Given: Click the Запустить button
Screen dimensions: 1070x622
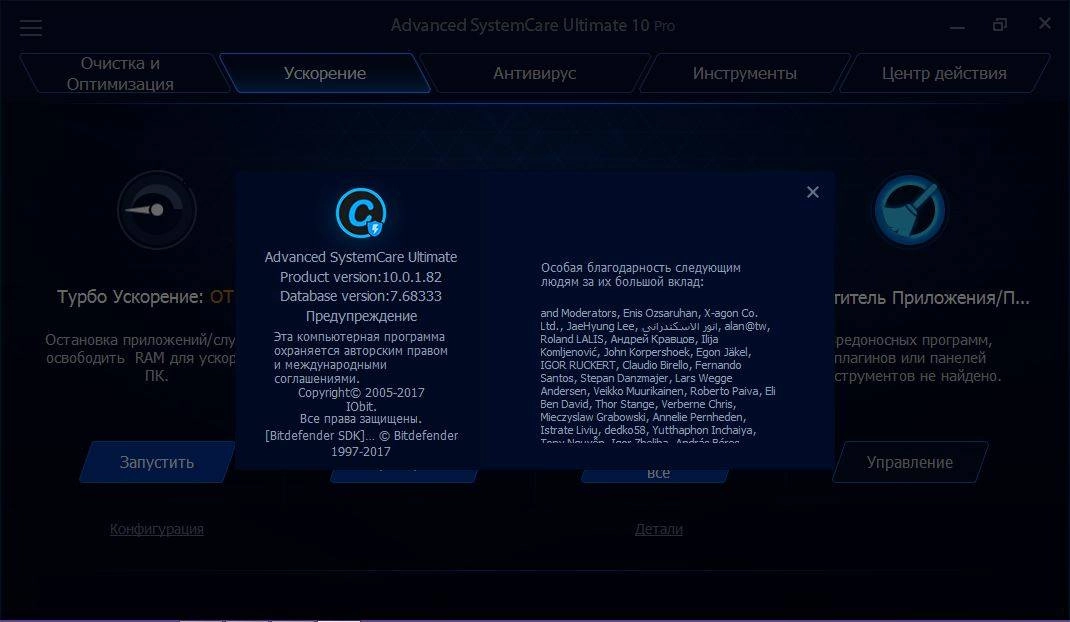Looking at the screenshot, I should click(156, 462).
